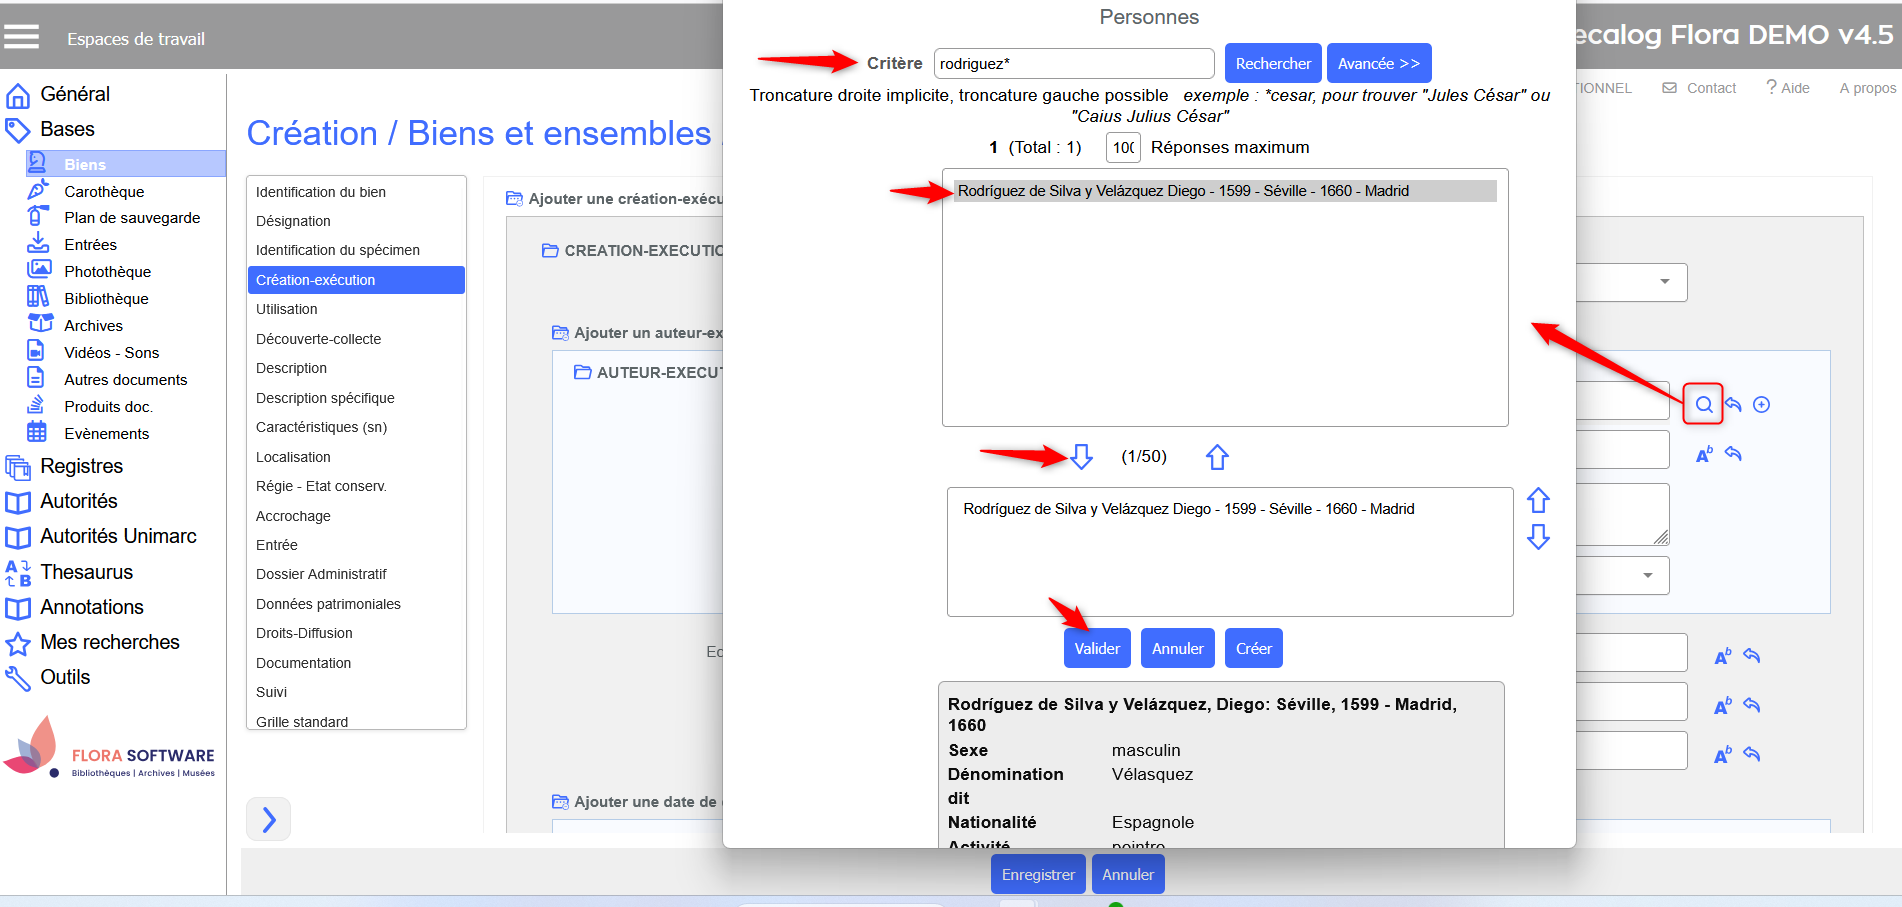The image size is (1902, 907).
Task: Click the Enregistrer button
Action: click(x=1038, y=874)
